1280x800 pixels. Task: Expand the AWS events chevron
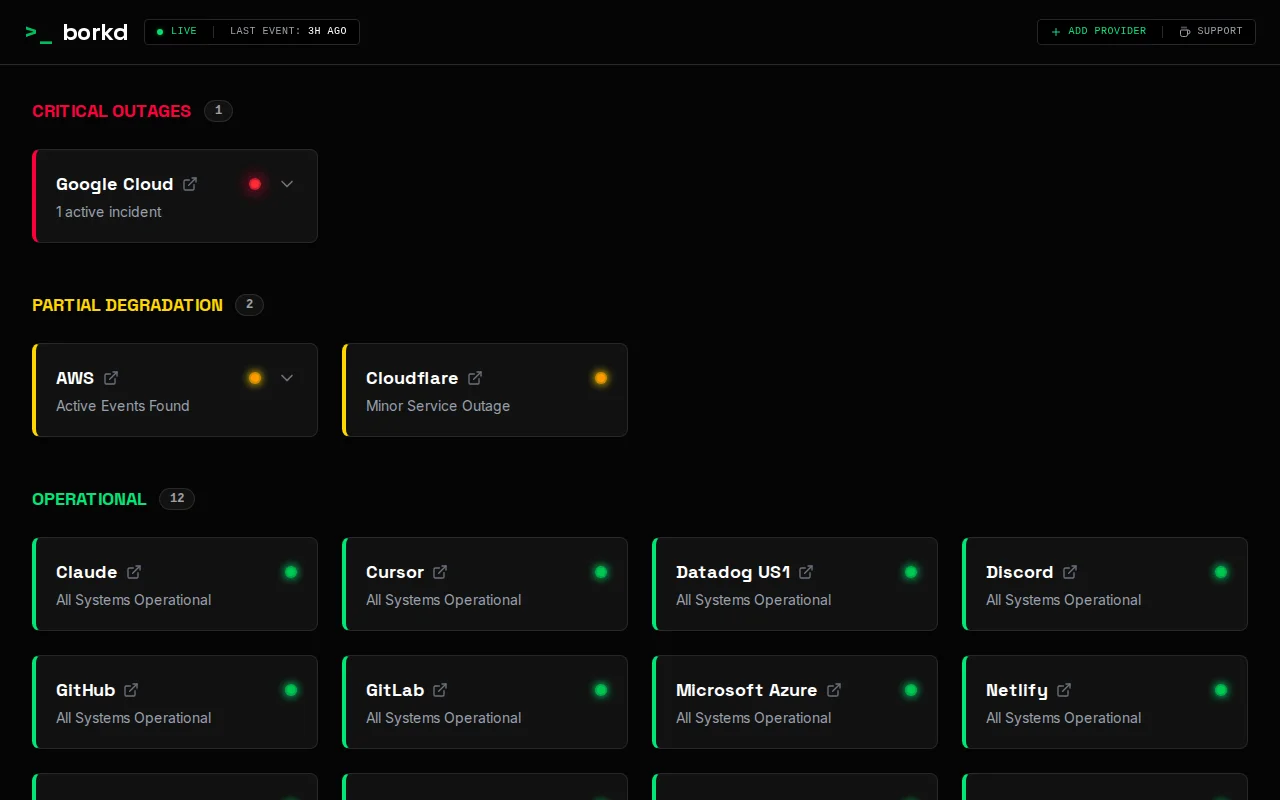click(287, 378)
